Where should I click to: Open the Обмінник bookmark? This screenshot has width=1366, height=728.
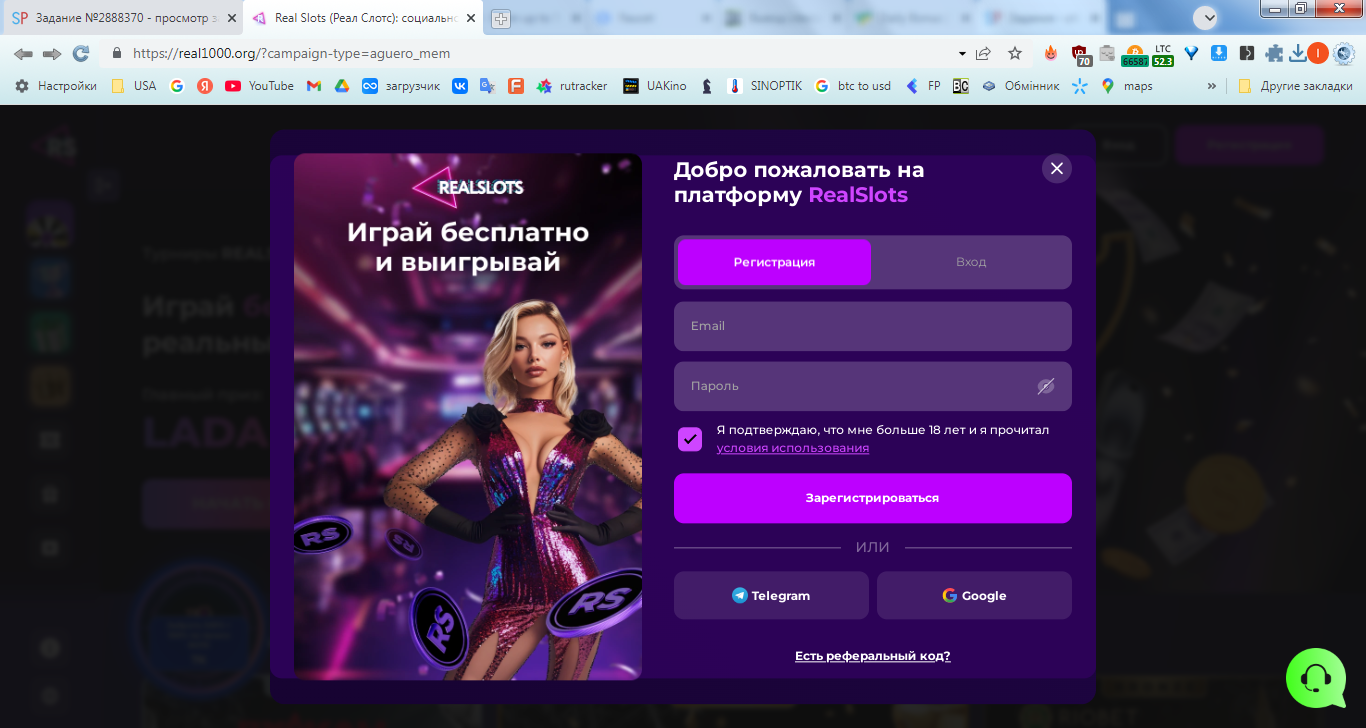point(1020,86)
